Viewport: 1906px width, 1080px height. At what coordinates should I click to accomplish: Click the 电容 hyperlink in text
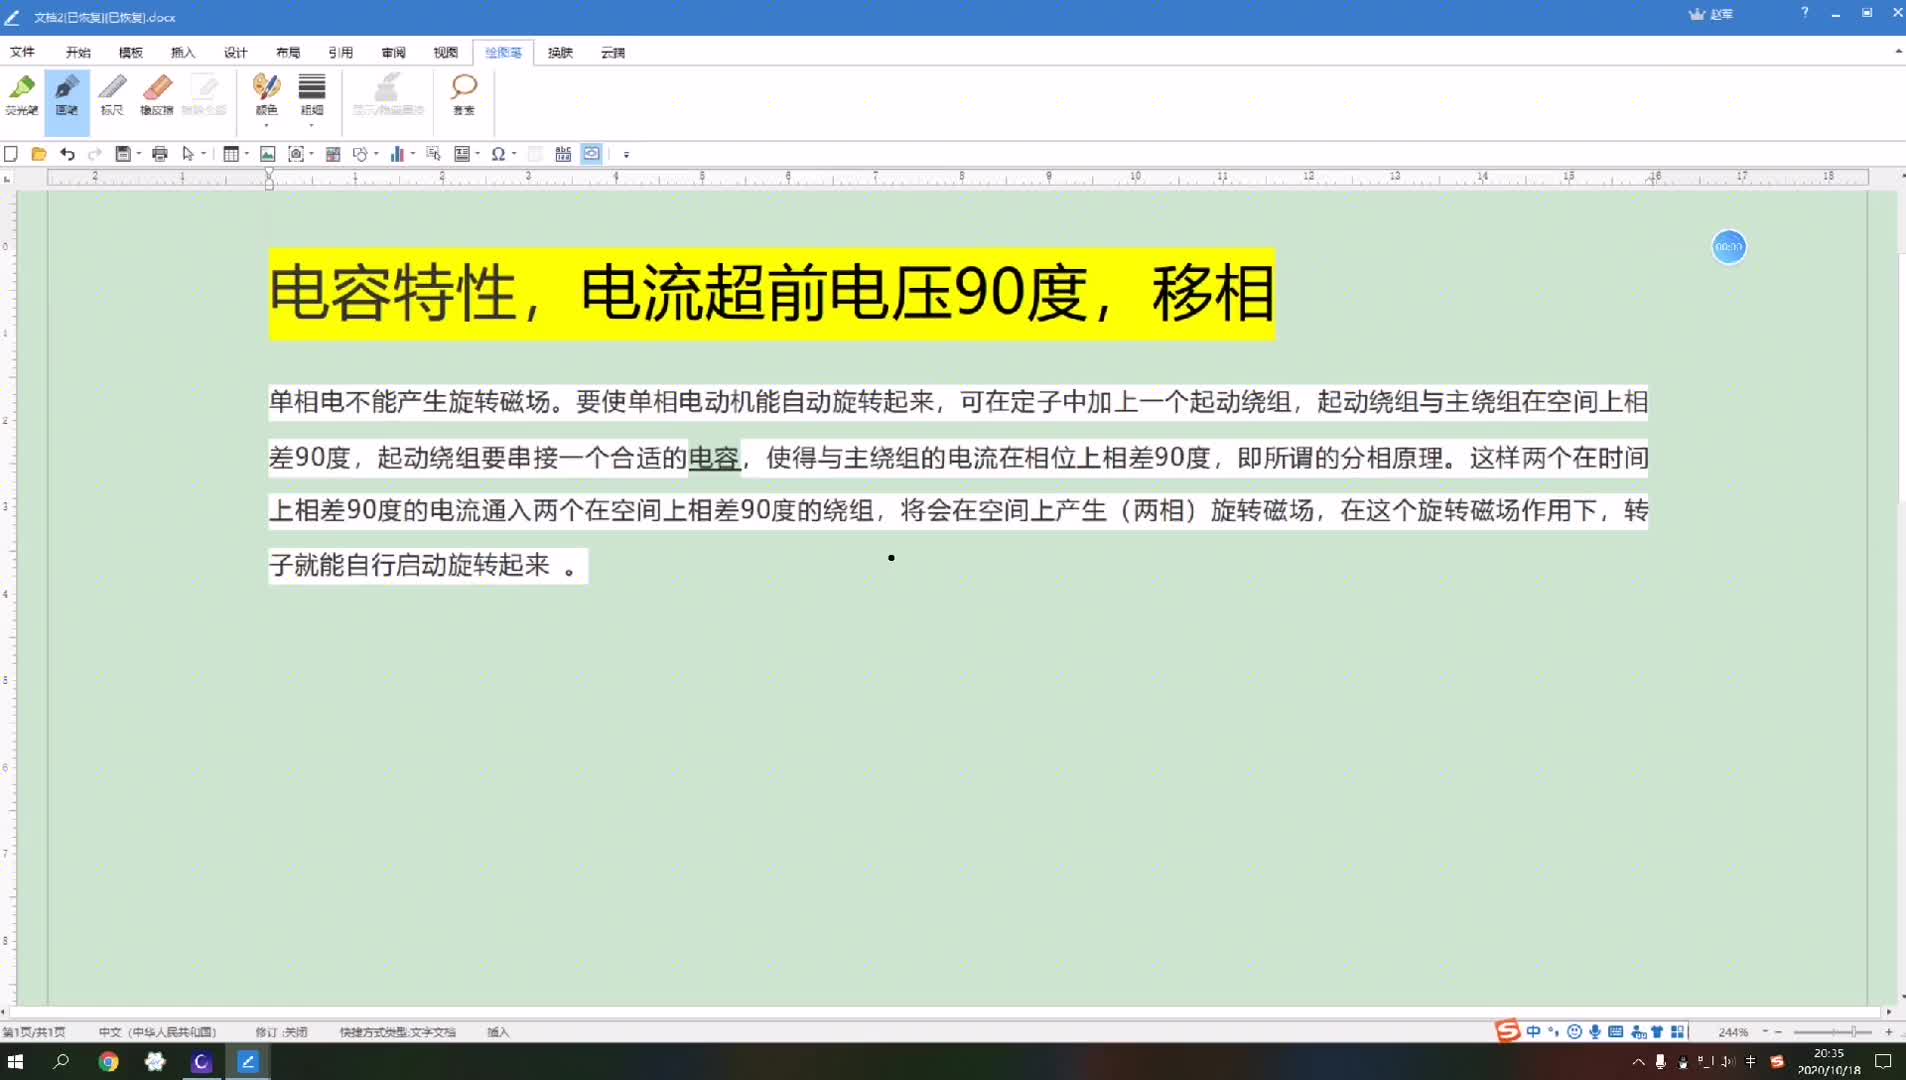[x=714, y=458]
